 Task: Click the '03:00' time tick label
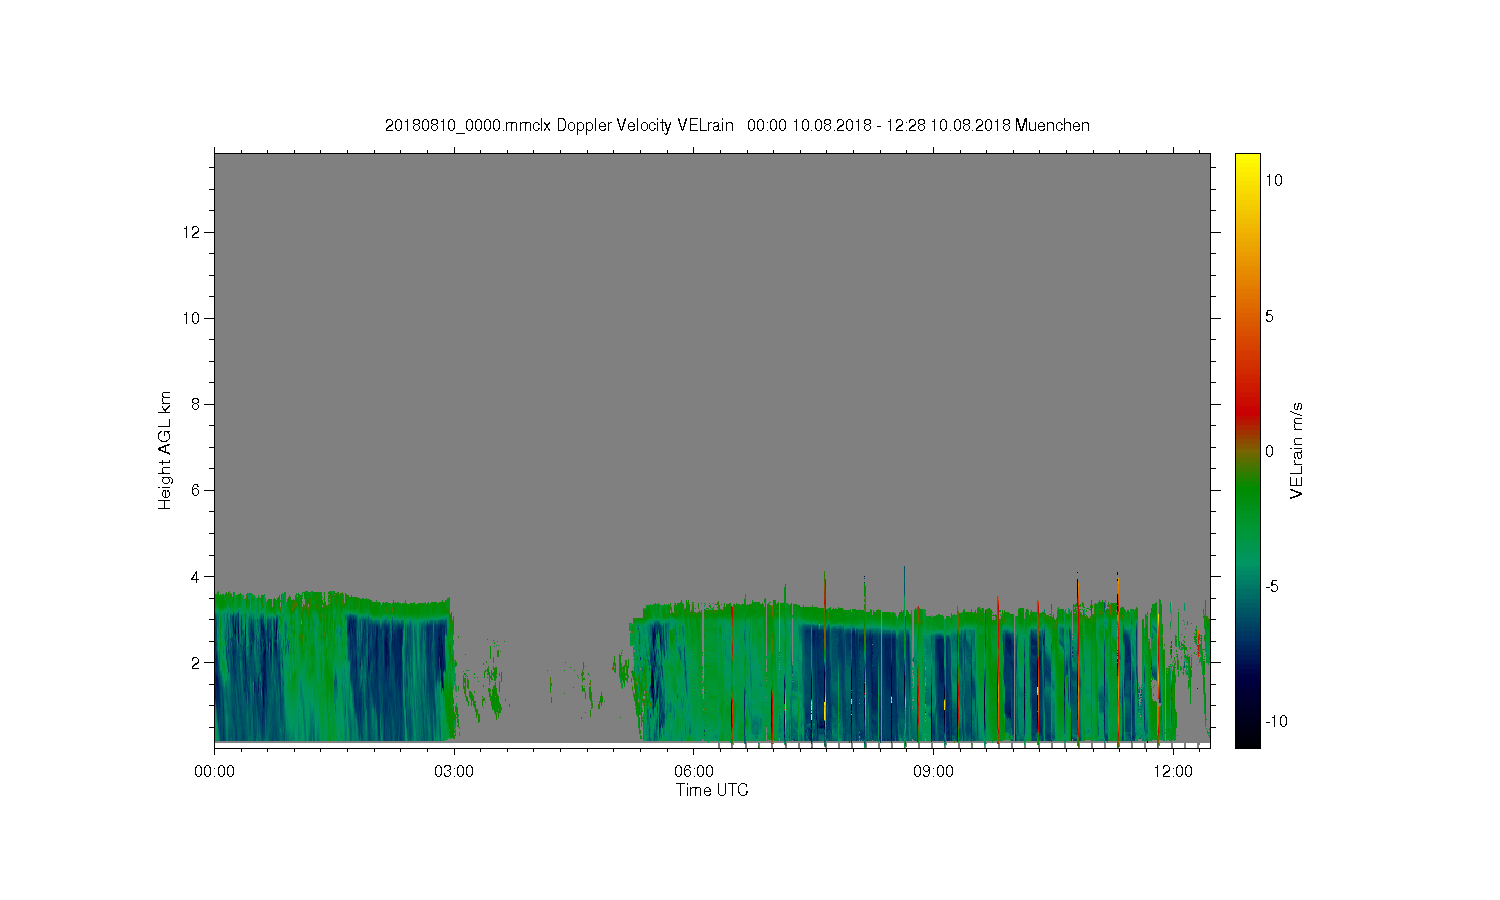(454, 772)
